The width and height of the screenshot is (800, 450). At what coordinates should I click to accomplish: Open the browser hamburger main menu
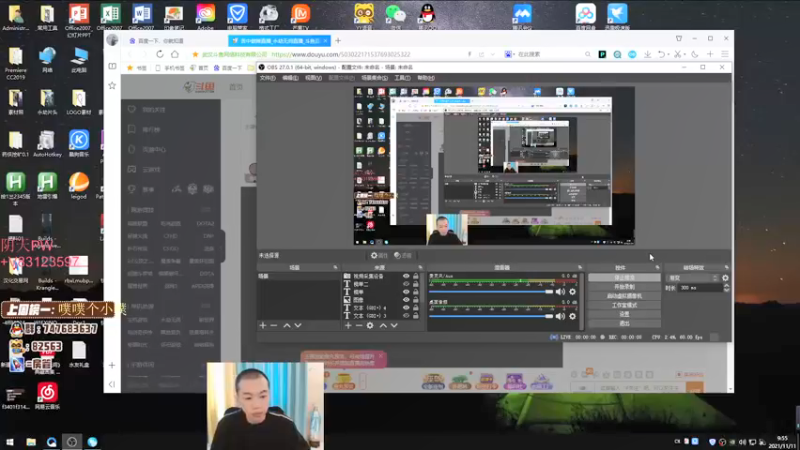pos(725,54)
